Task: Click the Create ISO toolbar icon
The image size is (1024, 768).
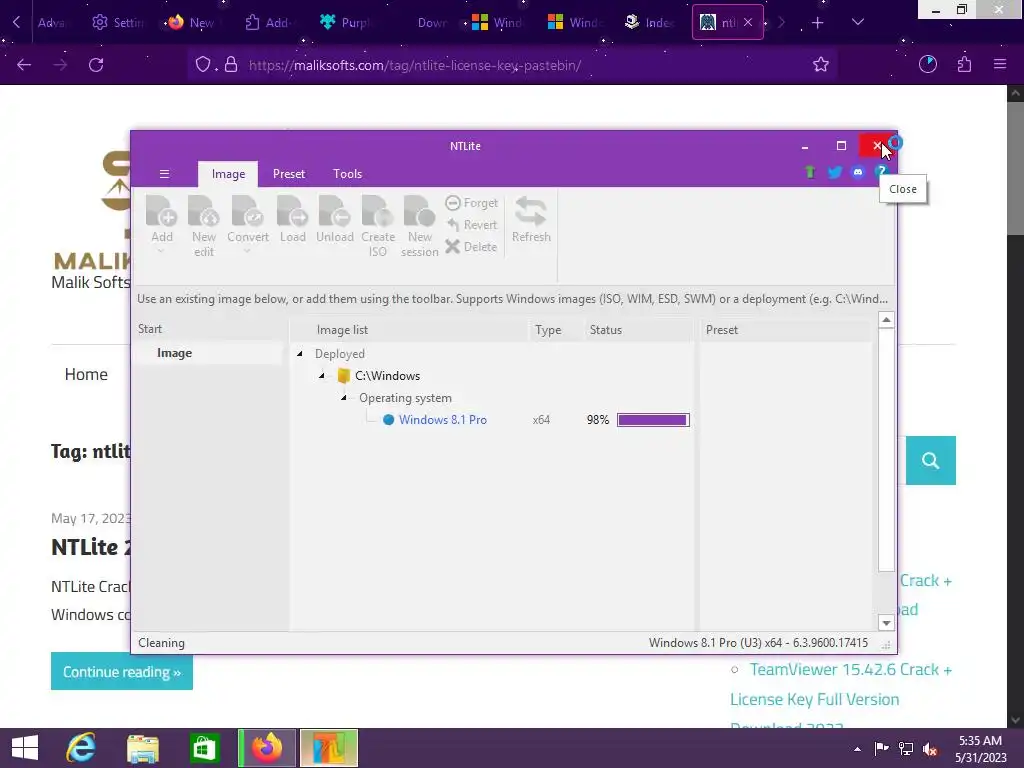Action: (377, 226)
